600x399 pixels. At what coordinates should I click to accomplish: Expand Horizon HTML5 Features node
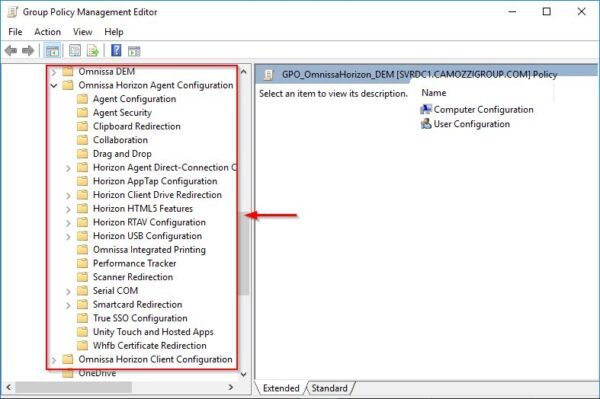pyautogui.click(x=68, y=209)
